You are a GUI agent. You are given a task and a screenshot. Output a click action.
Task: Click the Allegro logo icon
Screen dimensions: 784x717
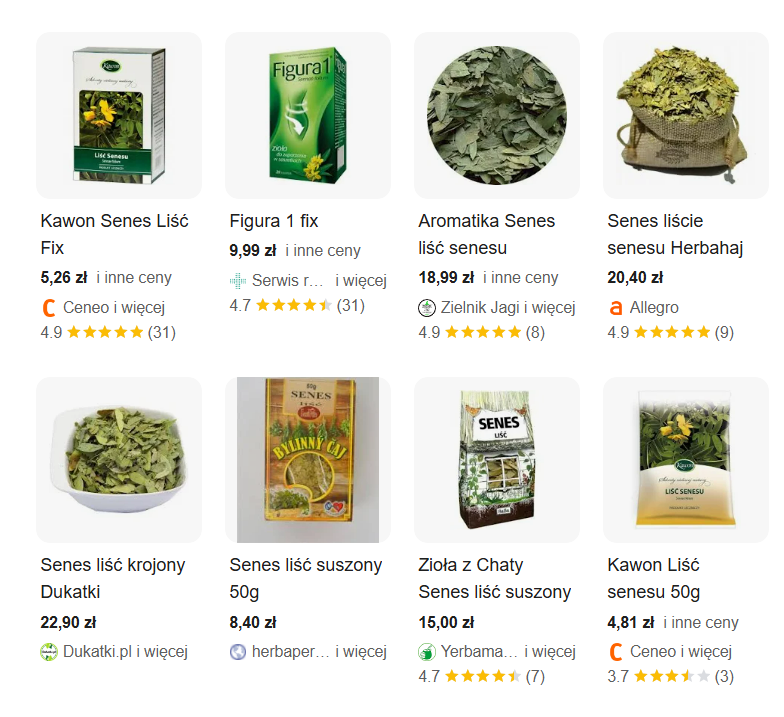tap(616, 308)
